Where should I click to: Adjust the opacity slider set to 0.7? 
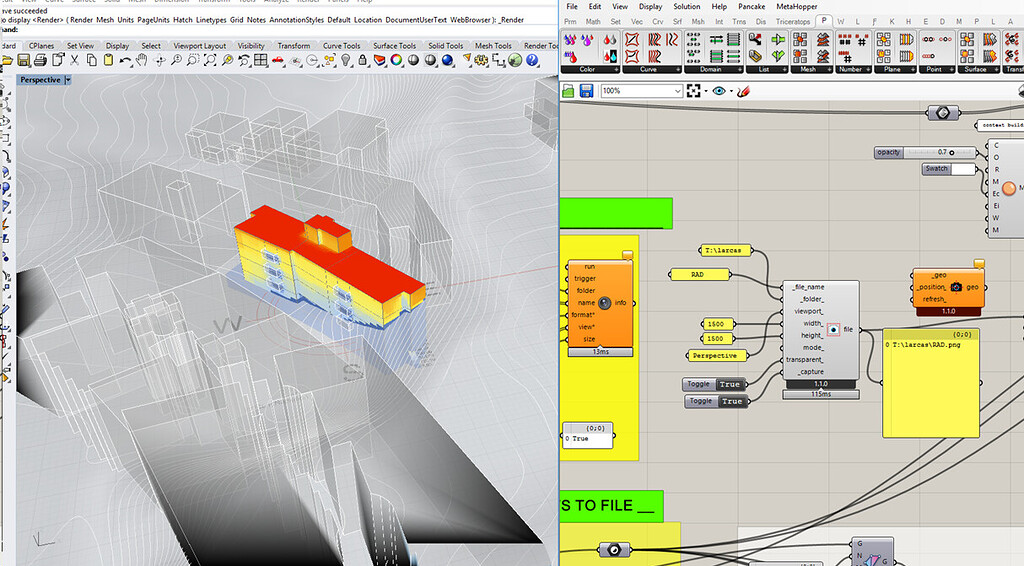tap(925, 152)
